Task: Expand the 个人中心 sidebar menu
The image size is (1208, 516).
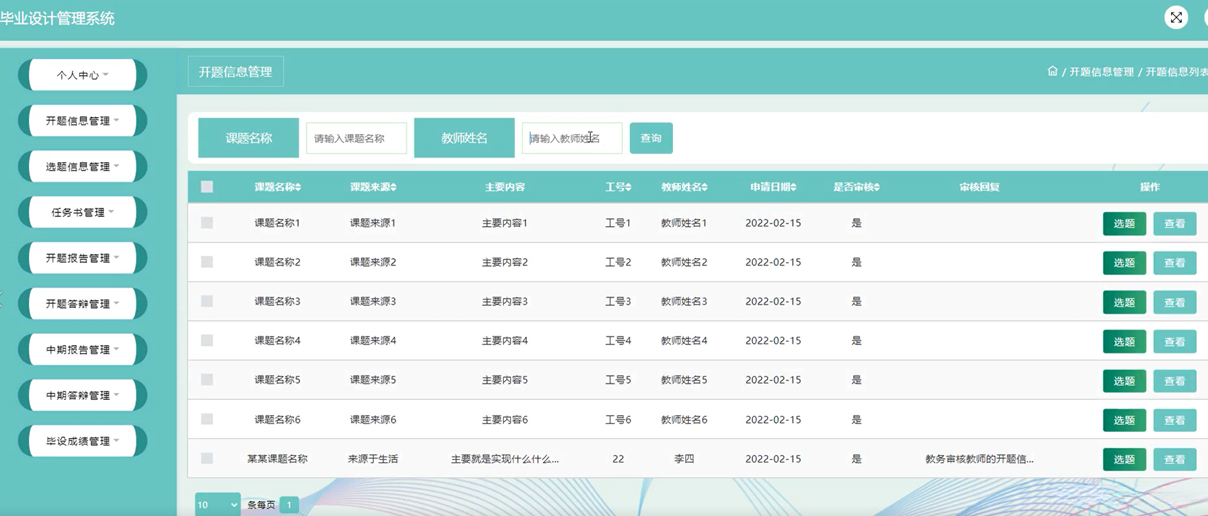Action: (83, 75)
